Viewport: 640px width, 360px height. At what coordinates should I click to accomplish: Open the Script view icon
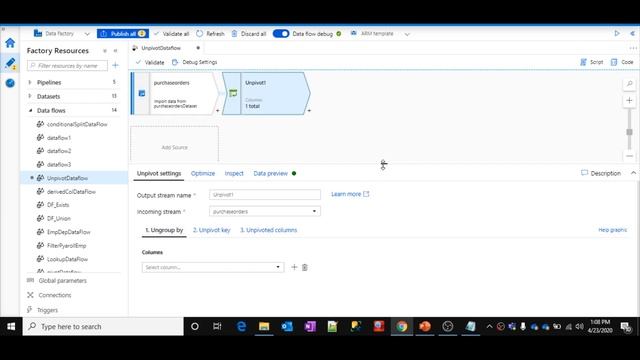(x=583, y=62)
